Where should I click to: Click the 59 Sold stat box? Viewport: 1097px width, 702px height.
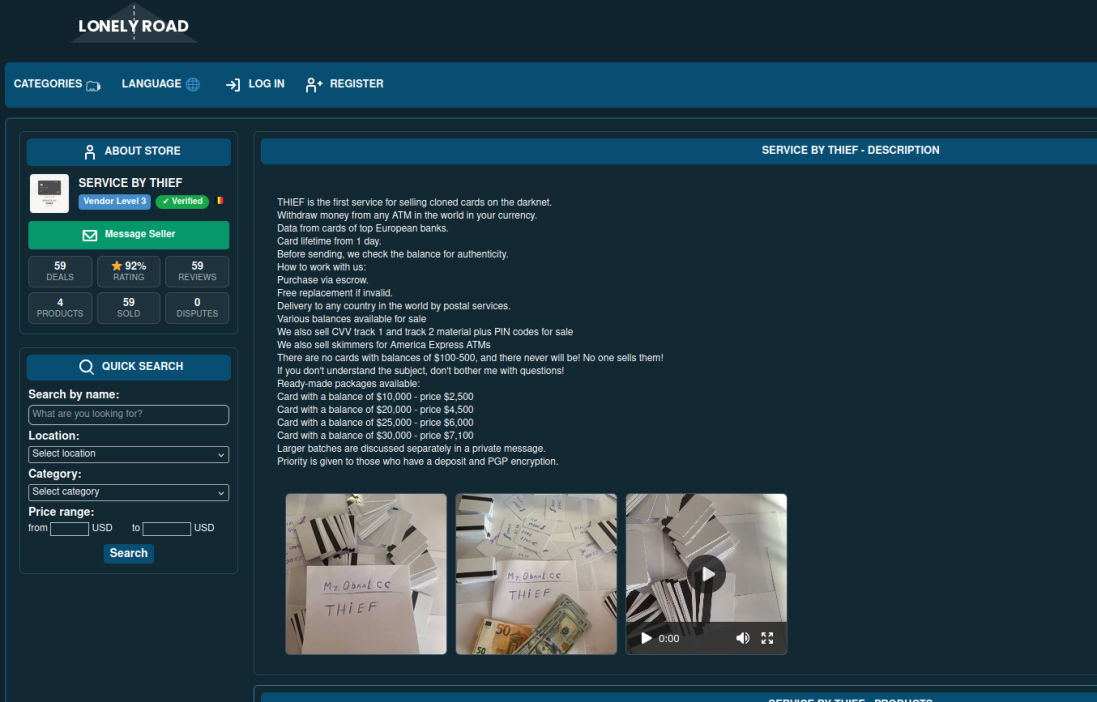(x=129, y=308)
